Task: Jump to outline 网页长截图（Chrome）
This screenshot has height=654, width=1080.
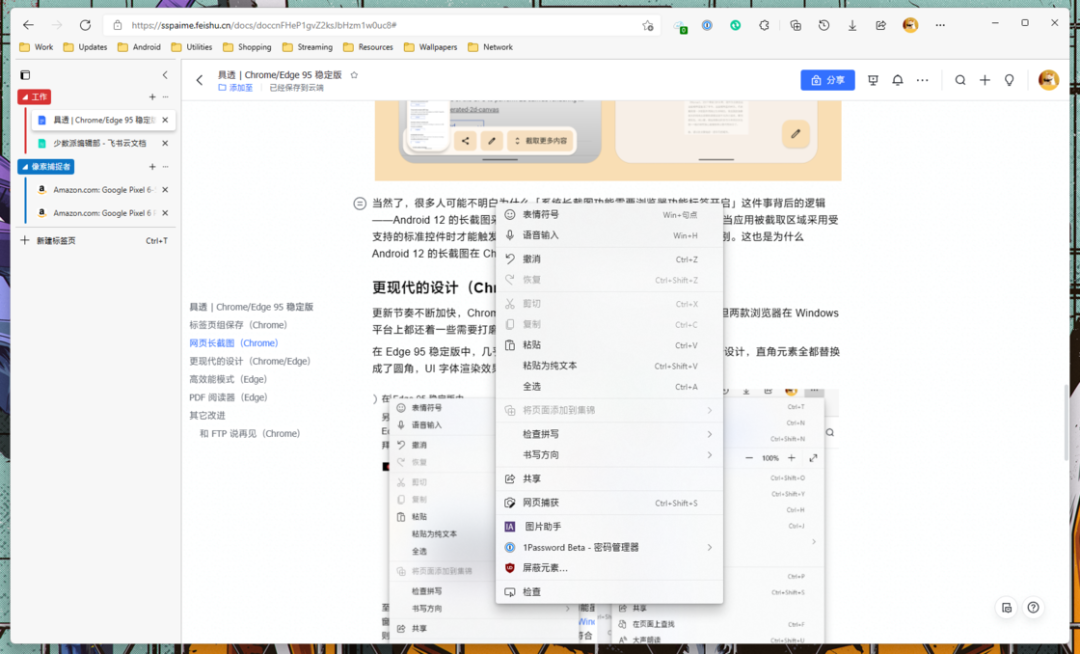Action: pos(233,343)
